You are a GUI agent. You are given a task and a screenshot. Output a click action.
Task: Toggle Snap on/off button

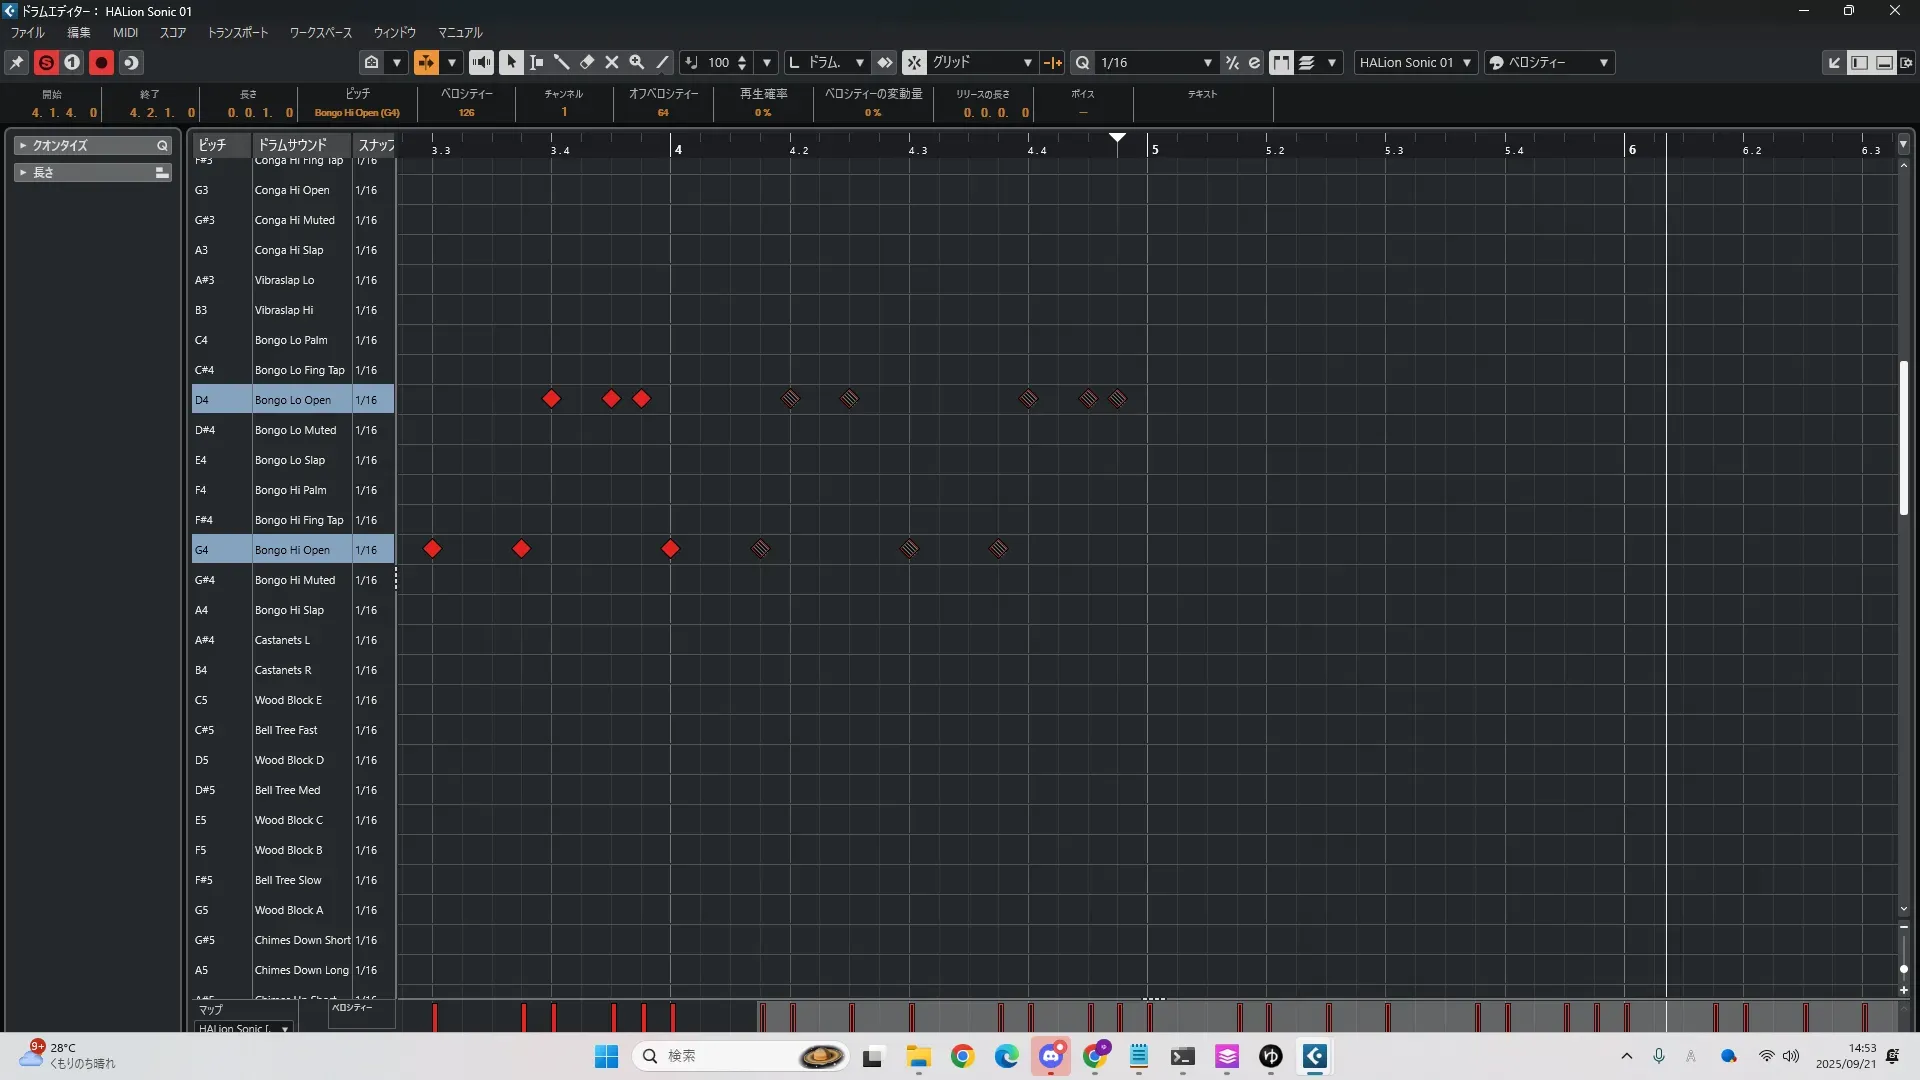point(914,62)
